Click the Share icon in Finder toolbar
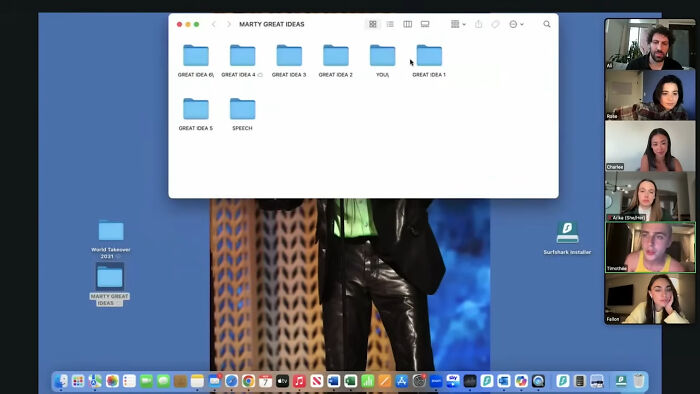This screenshot has width=700, height=394. (479, 24)
